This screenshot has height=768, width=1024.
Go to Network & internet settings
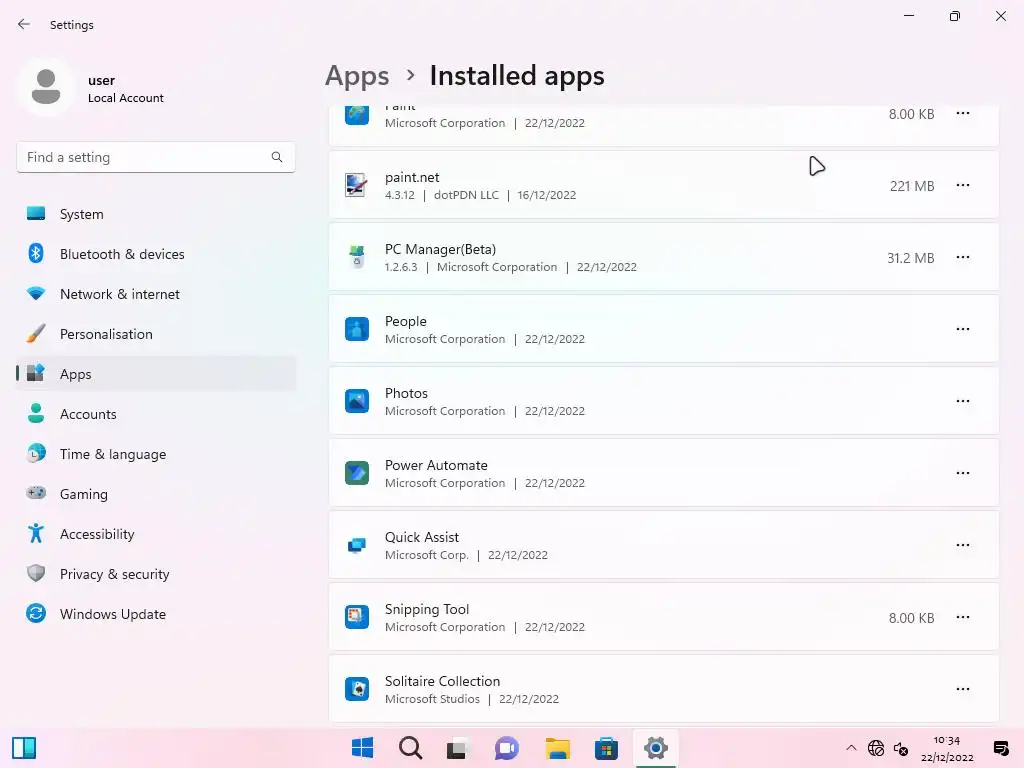(x=155, y=294)
